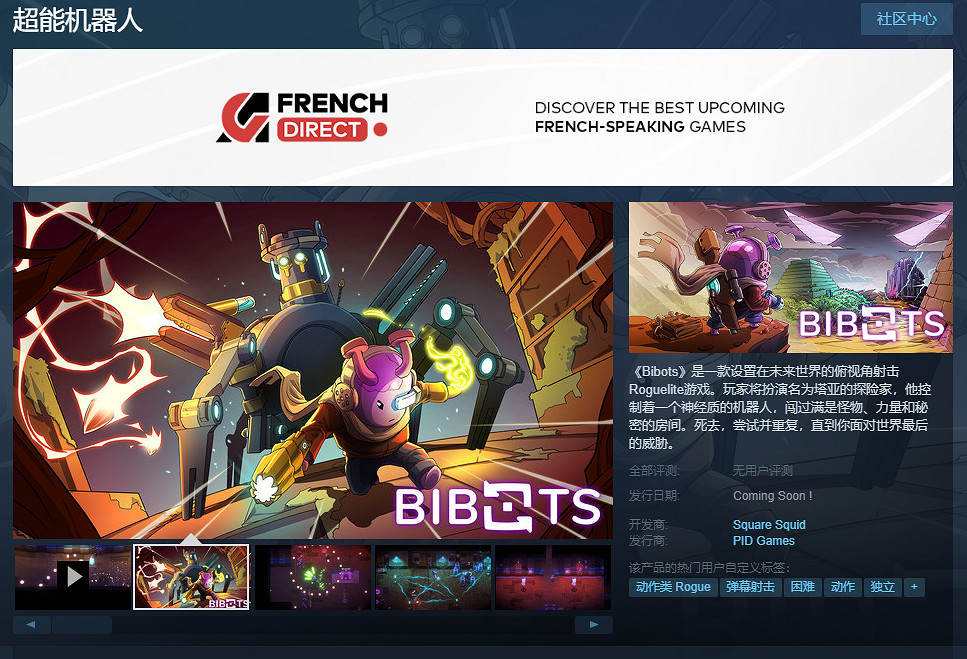Image resolution: width=967 pixels, height=659 pixels.
Task: Open the 社区中心 community hub
Action: [x=907, y=19]
